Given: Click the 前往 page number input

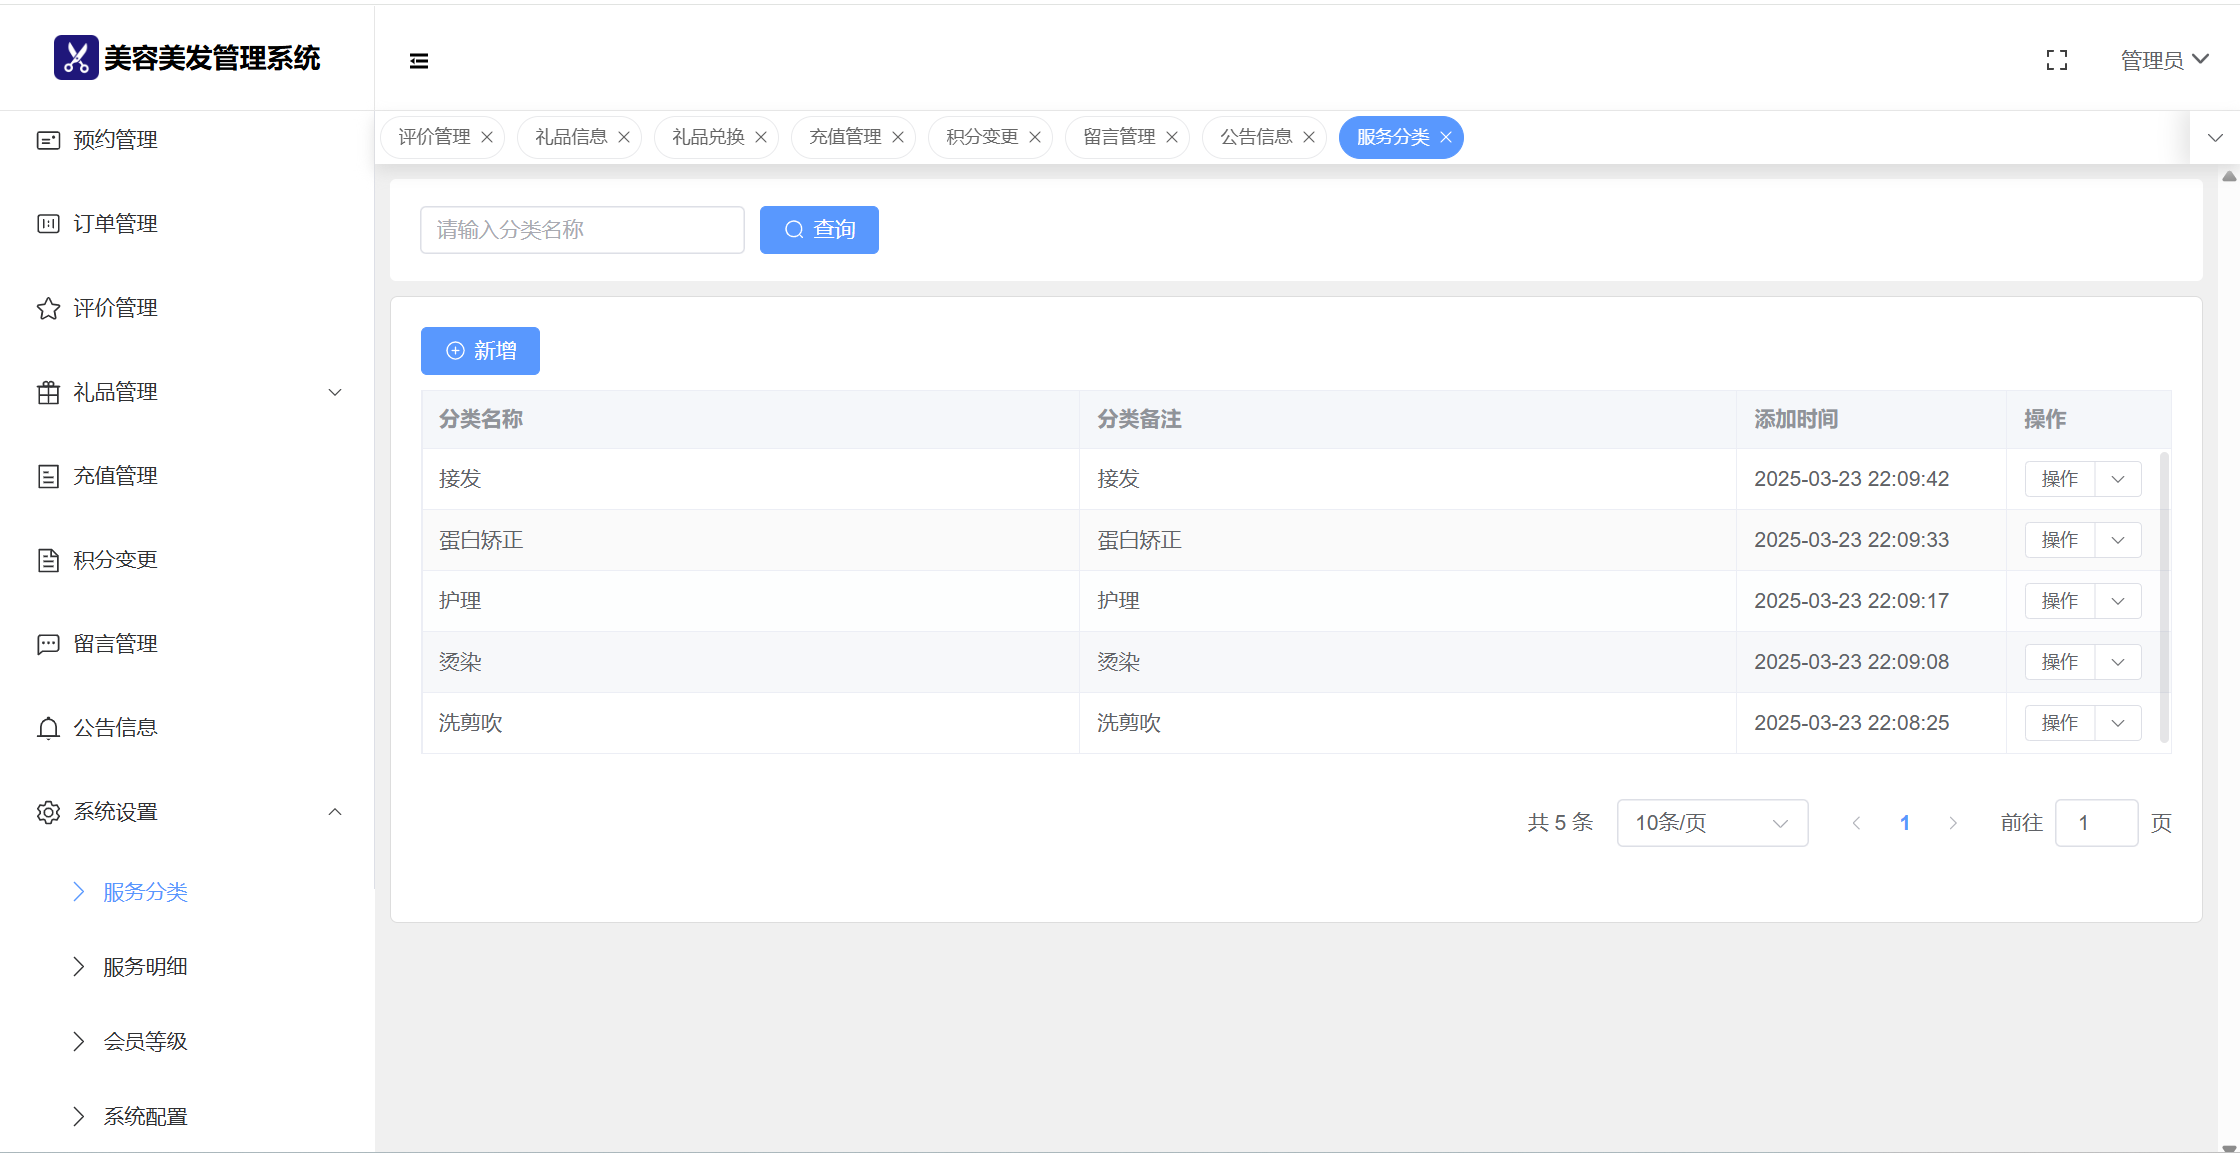Looking at the screenshot, I should tap(2096, 823).
